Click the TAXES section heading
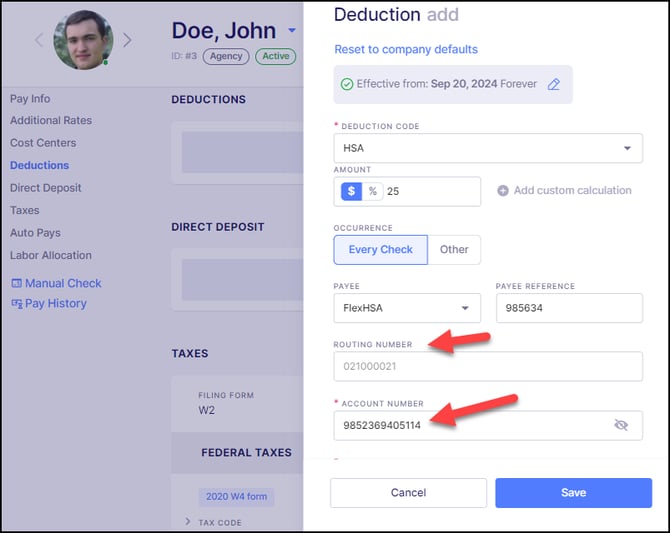Viewport: 670px width, 533px height. (x=190, y=353)
